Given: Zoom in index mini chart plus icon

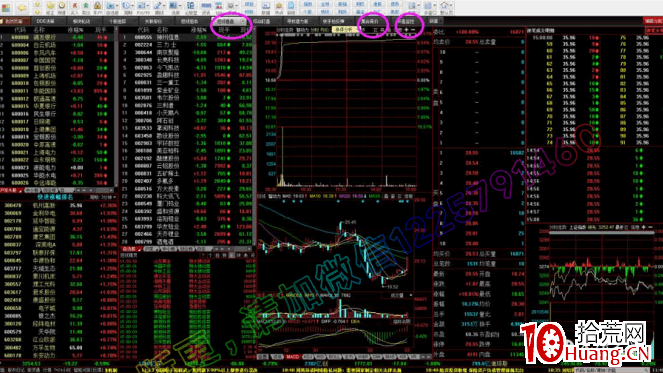Looking at the screenshot, I should click(644, 227).
